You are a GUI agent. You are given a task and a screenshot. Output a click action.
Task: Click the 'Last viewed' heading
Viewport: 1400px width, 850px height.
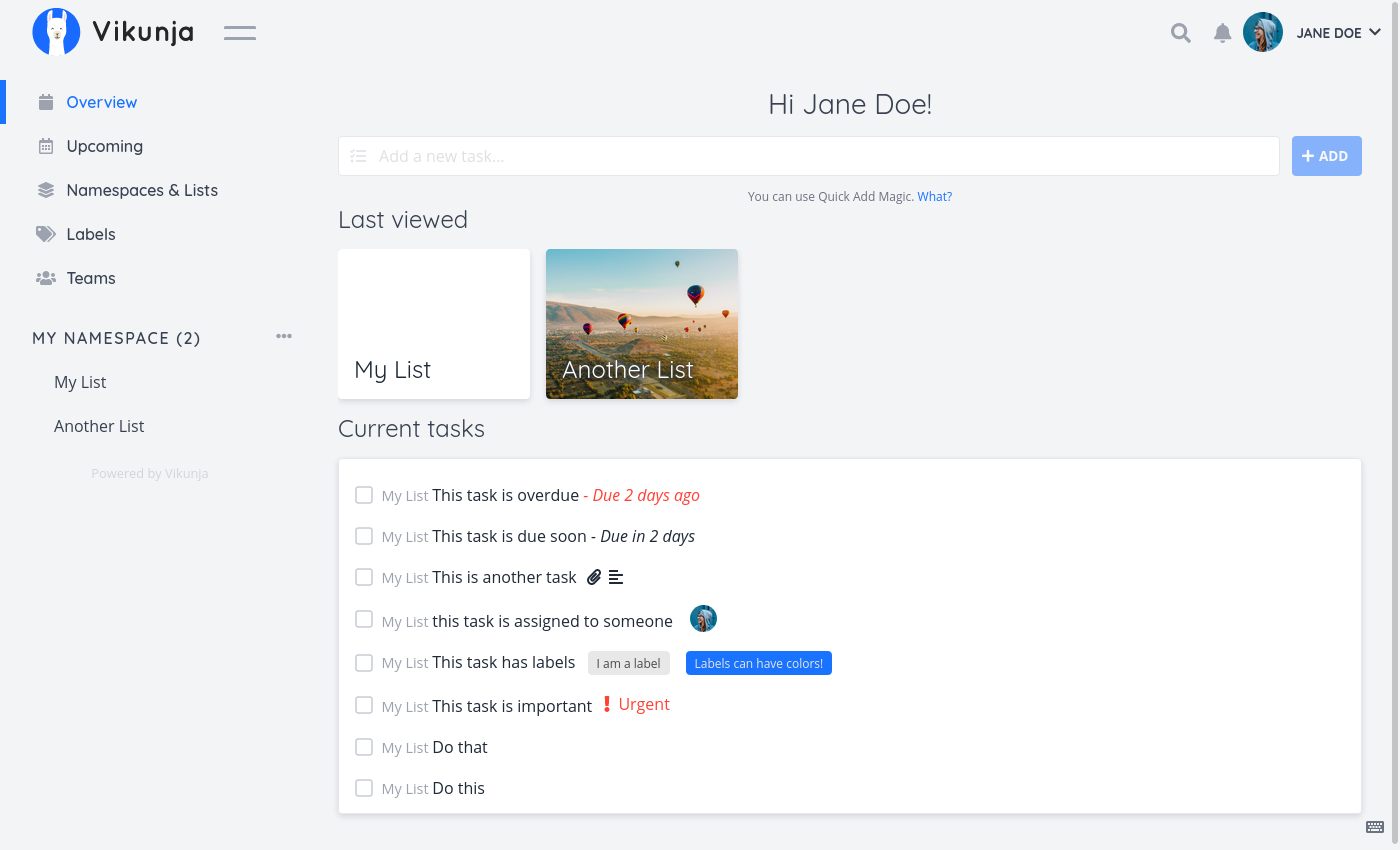click(x=403, y=219)
